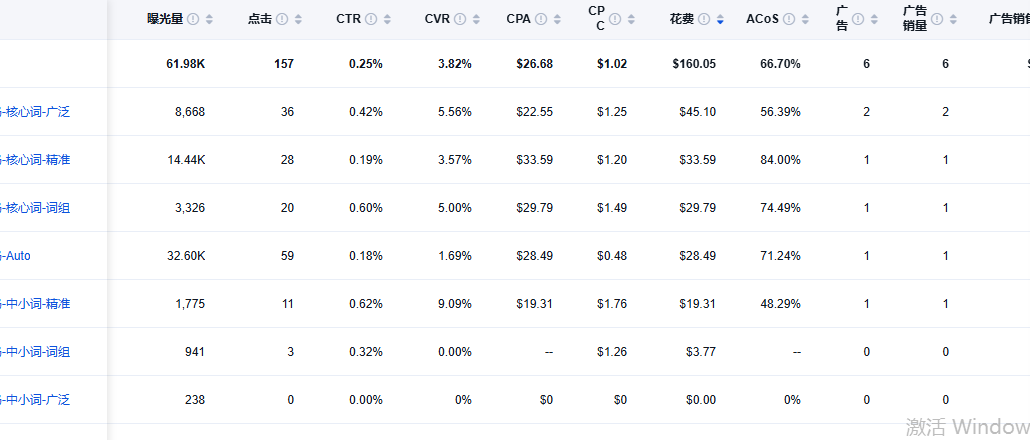This screenshot has width=1030, height=440.
Task: Toggle the active 花费 sort arrow
Action: point(721,19)
